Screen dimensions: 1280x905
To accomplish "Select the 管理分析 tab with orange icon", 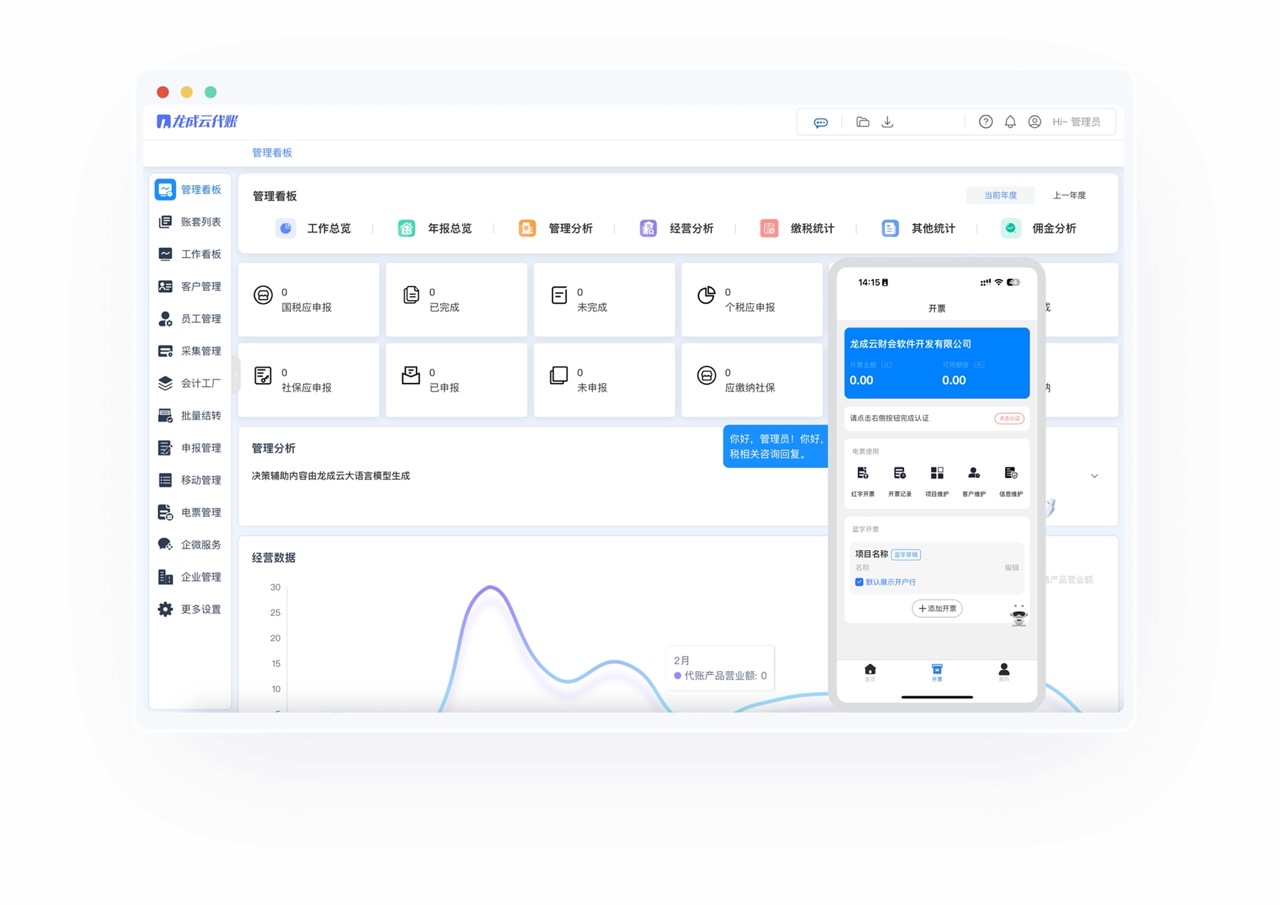I will (x=555, y=228).
